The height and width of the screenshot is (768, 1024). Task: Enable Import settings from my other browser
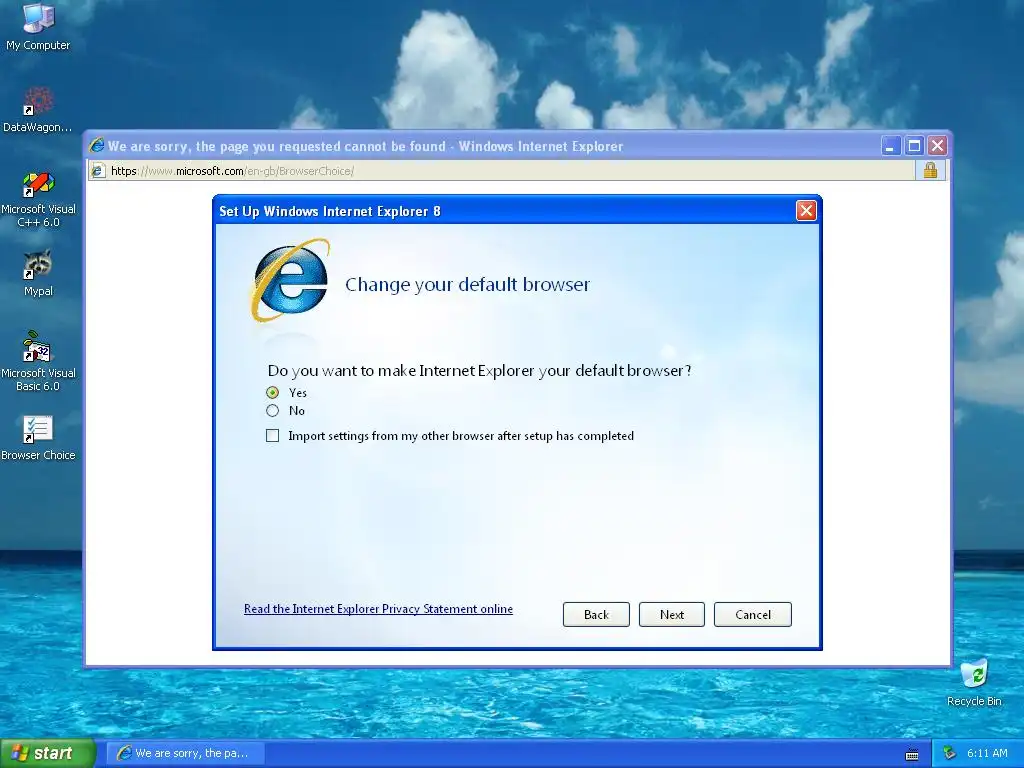[272, 436]
